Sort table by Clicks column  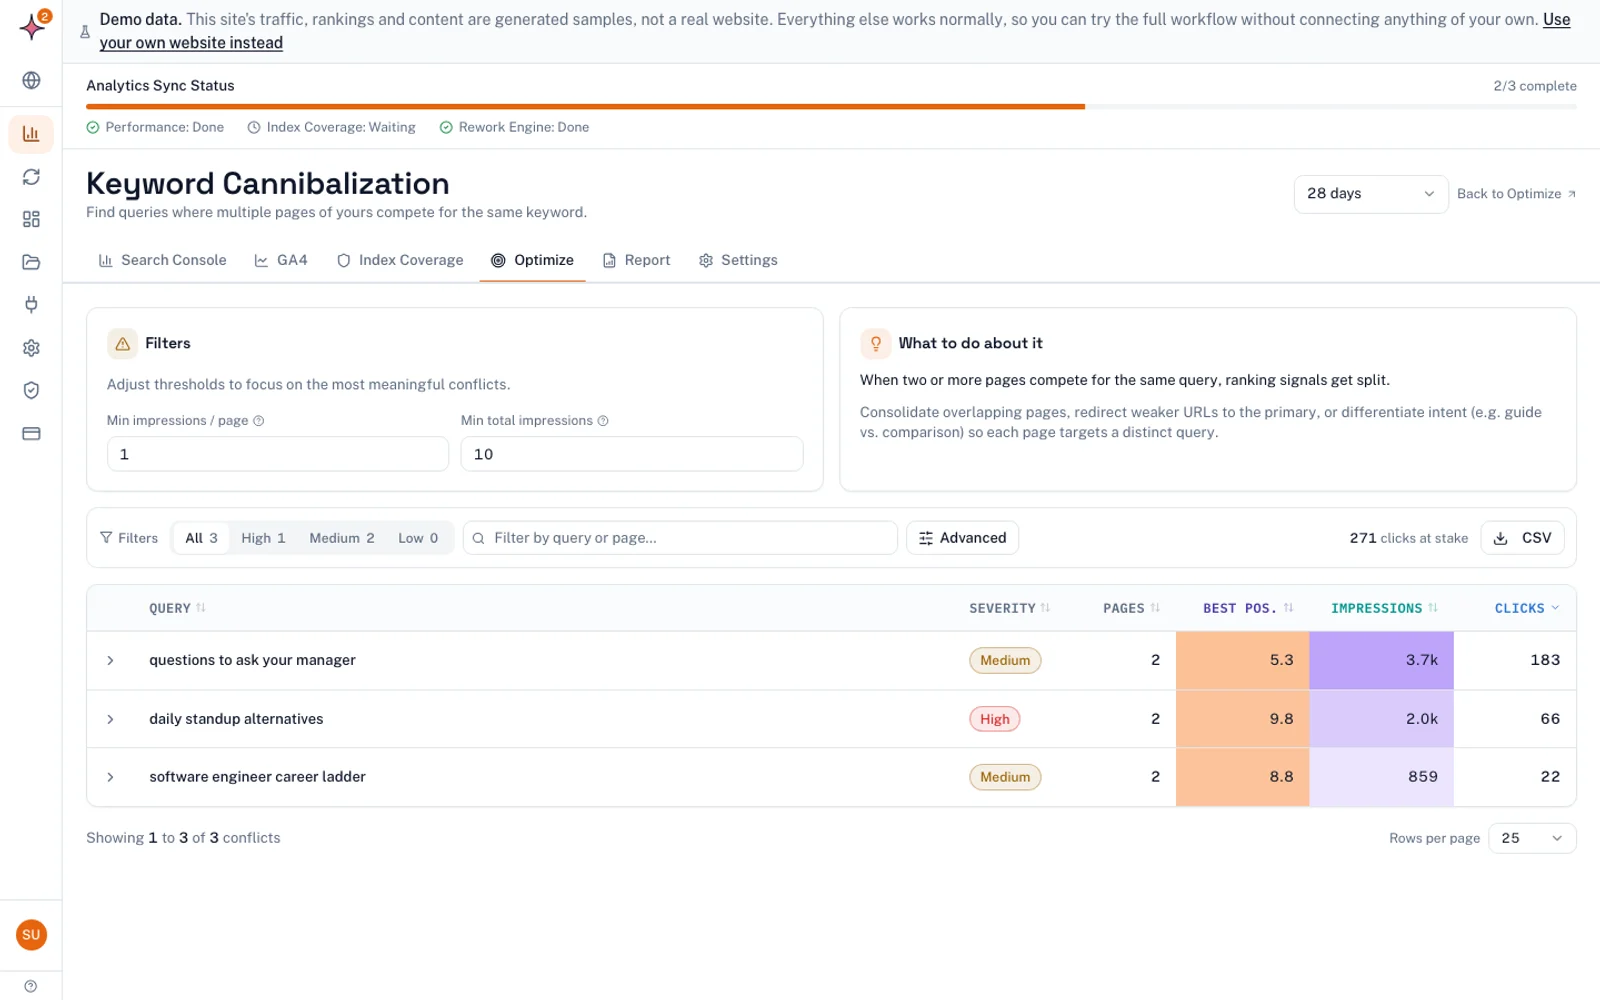[x=1526, y=608]
